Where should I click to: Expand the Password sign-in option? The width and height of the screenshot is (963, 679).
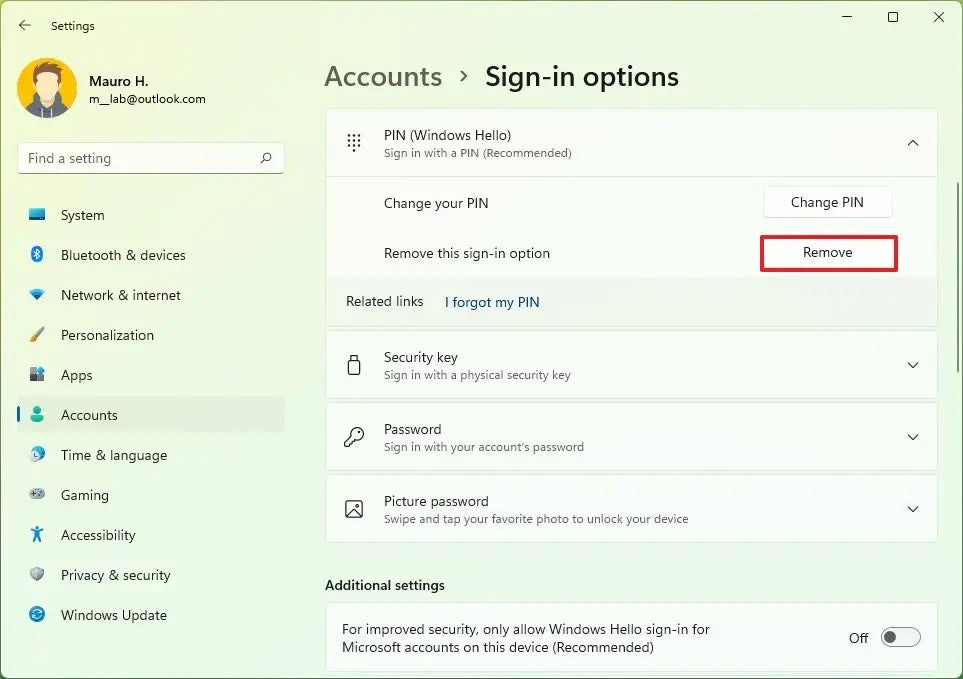[912, 437]
